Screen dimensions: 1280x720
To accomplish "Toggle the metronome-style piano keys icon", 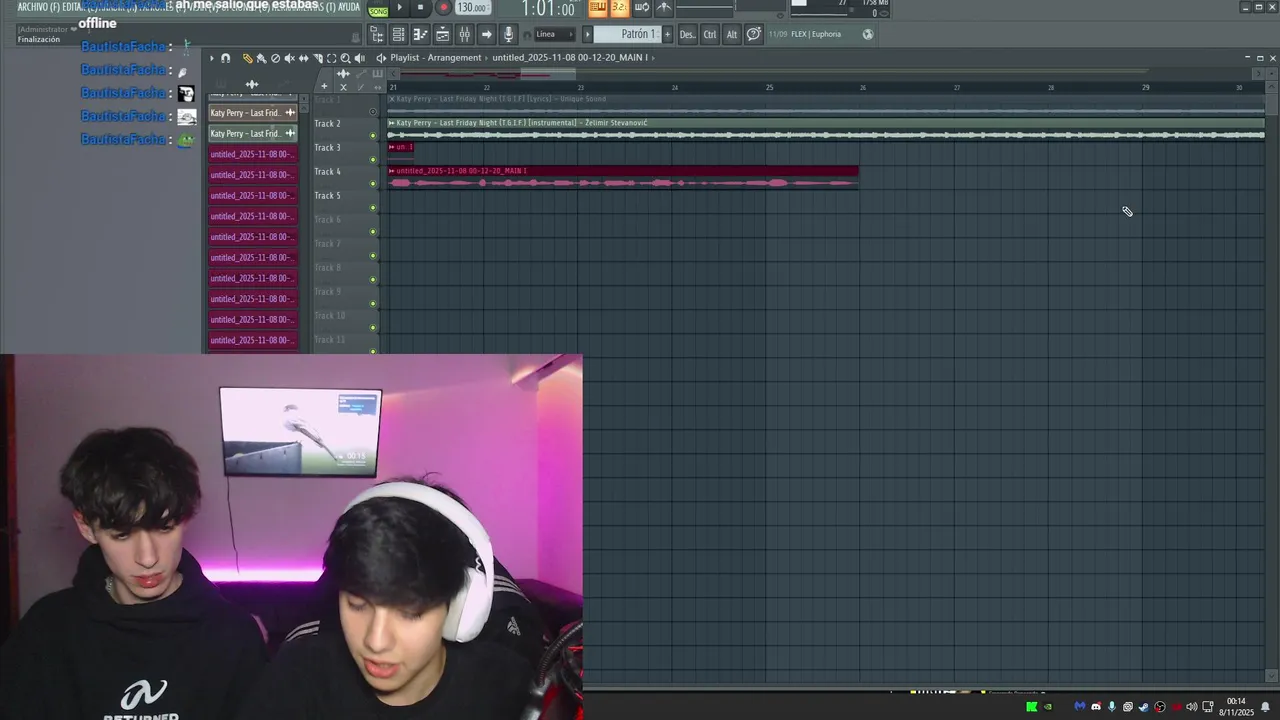I will (598, 8).
